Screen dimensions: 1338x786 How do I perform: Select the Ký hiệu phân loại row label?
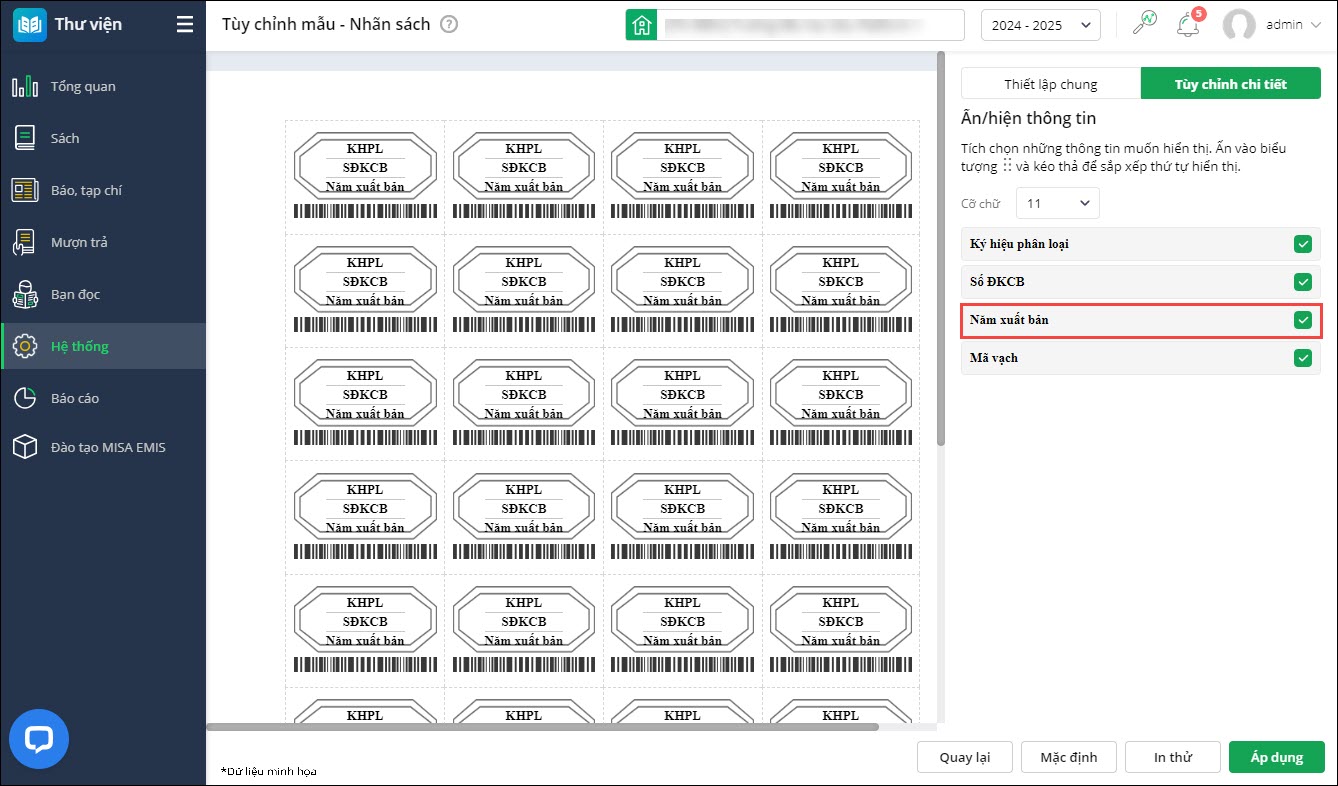1020,244
